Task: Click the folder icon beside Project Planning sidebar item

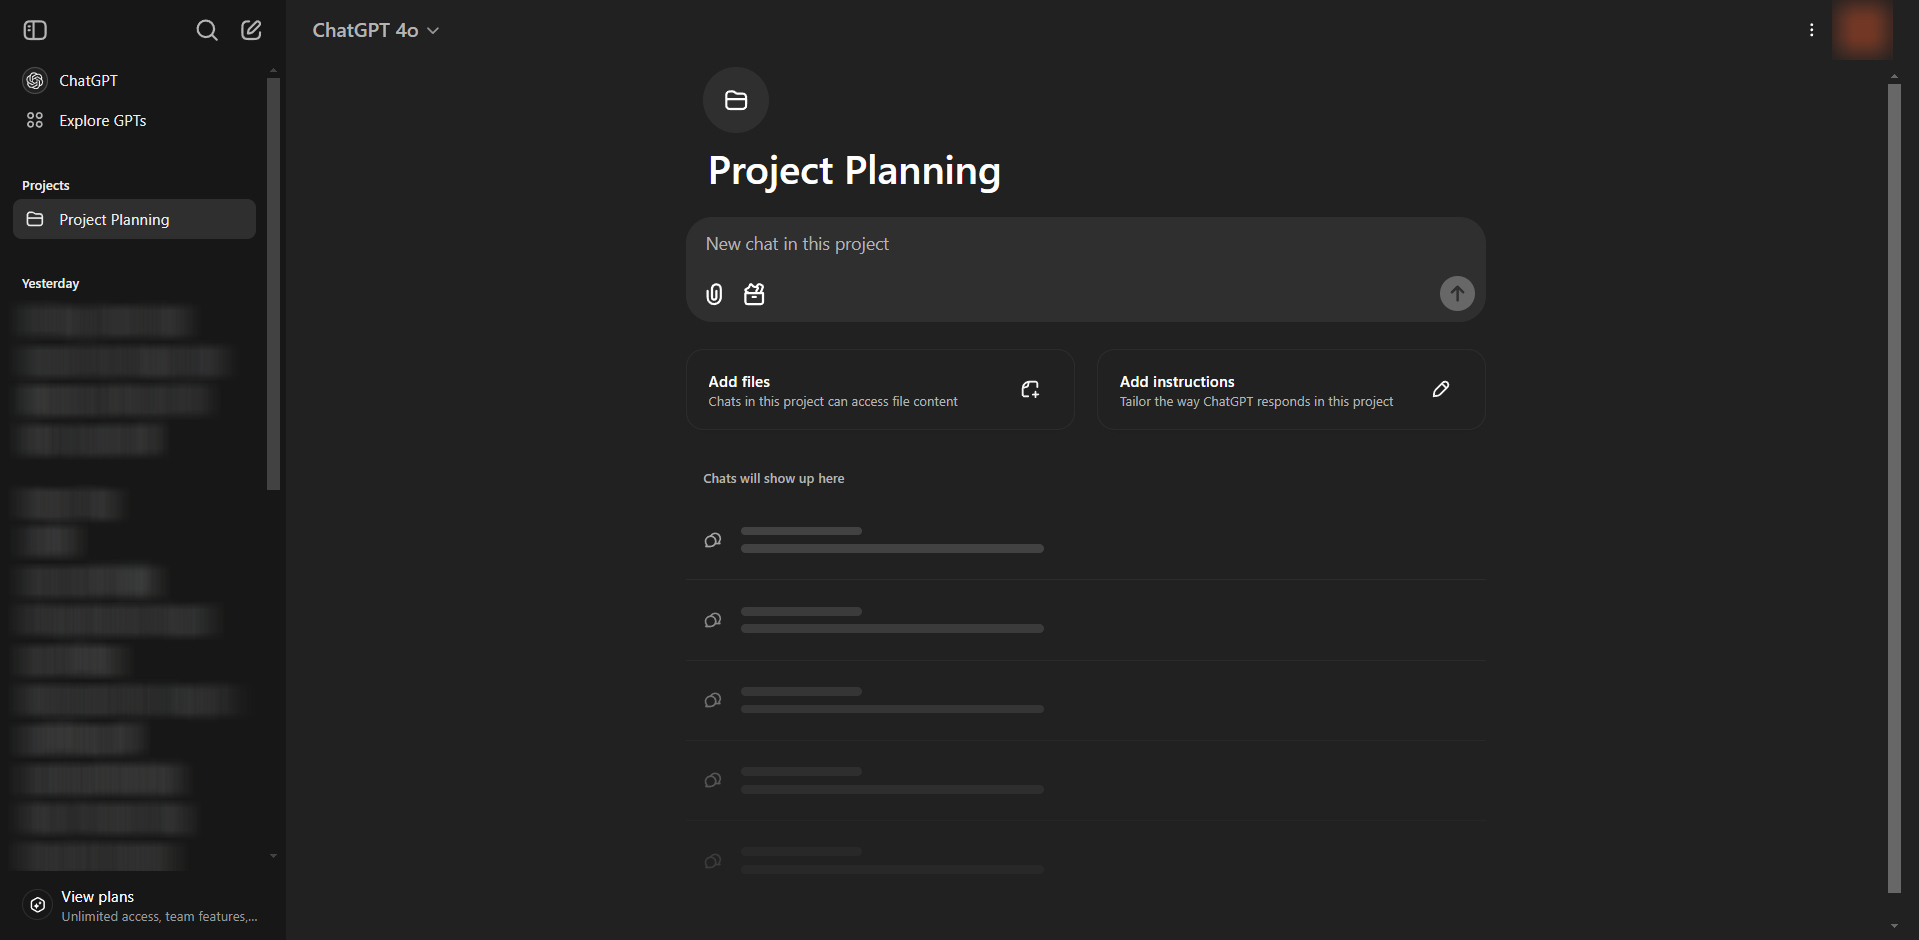Action: pos(35,219)
